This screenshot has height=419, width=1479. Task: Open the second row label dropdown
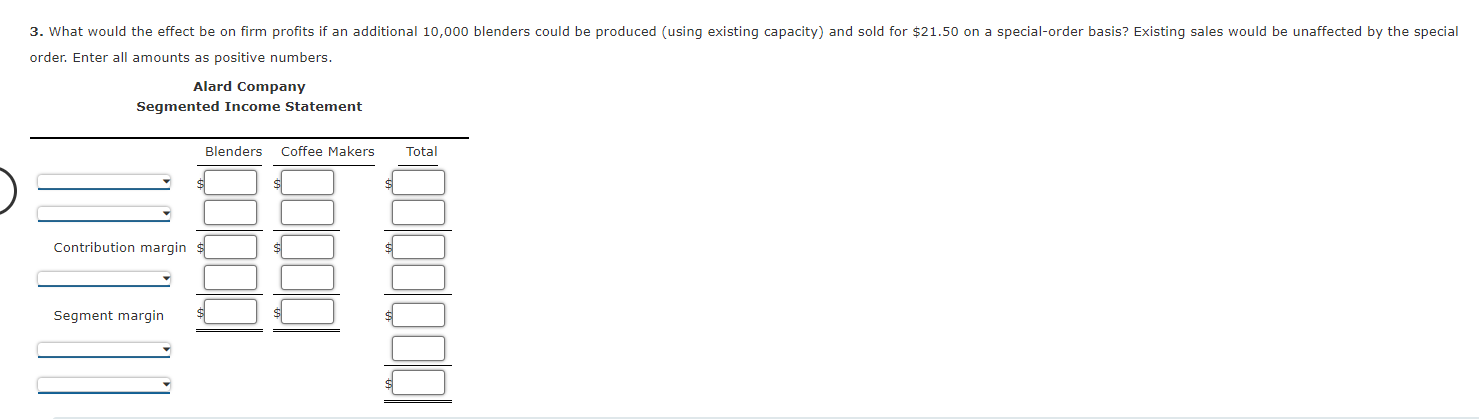coord(104,214)
